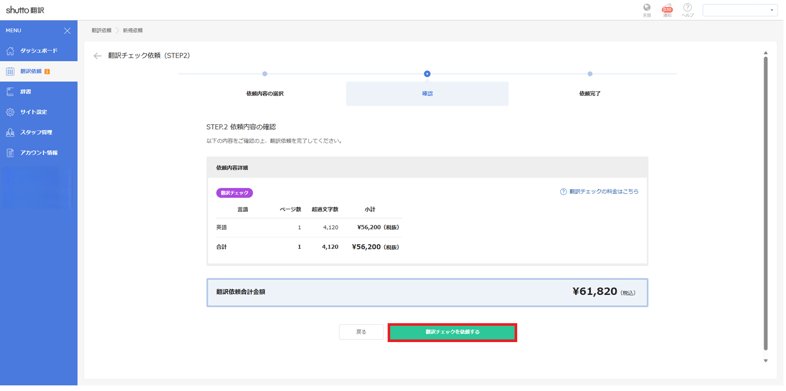Click the STEP.2 依頼内容の確認 heading
This screenshot has height=391, width=786.
pyautogui.click(x=241, y=127)
